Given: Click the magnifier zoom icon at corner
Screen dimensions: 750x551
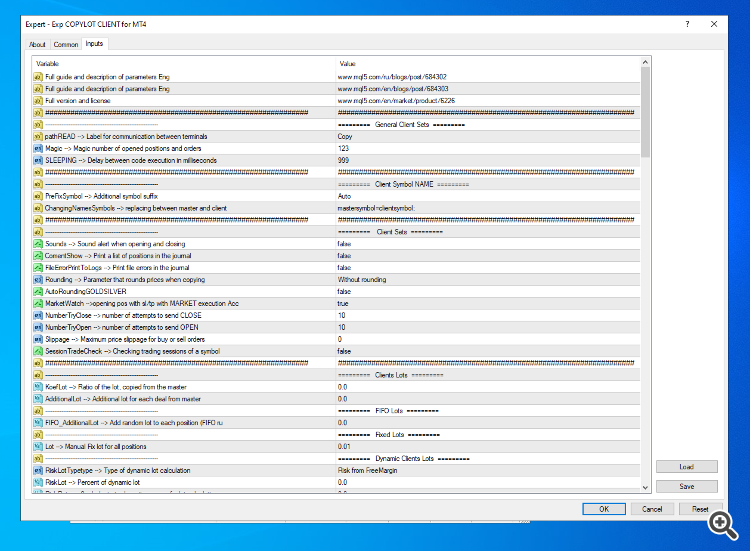Looking at the screenshot, I should [723, 525].
